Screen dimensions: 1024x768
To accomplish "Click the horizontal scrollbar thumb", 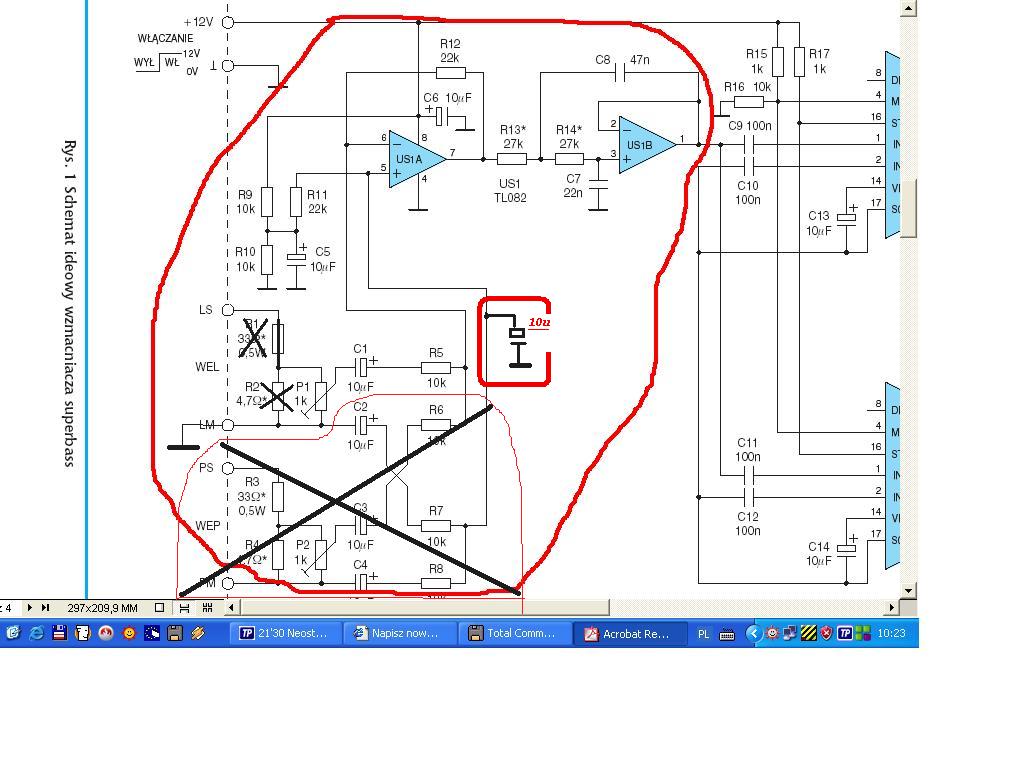I will click(x=424, y=607).
